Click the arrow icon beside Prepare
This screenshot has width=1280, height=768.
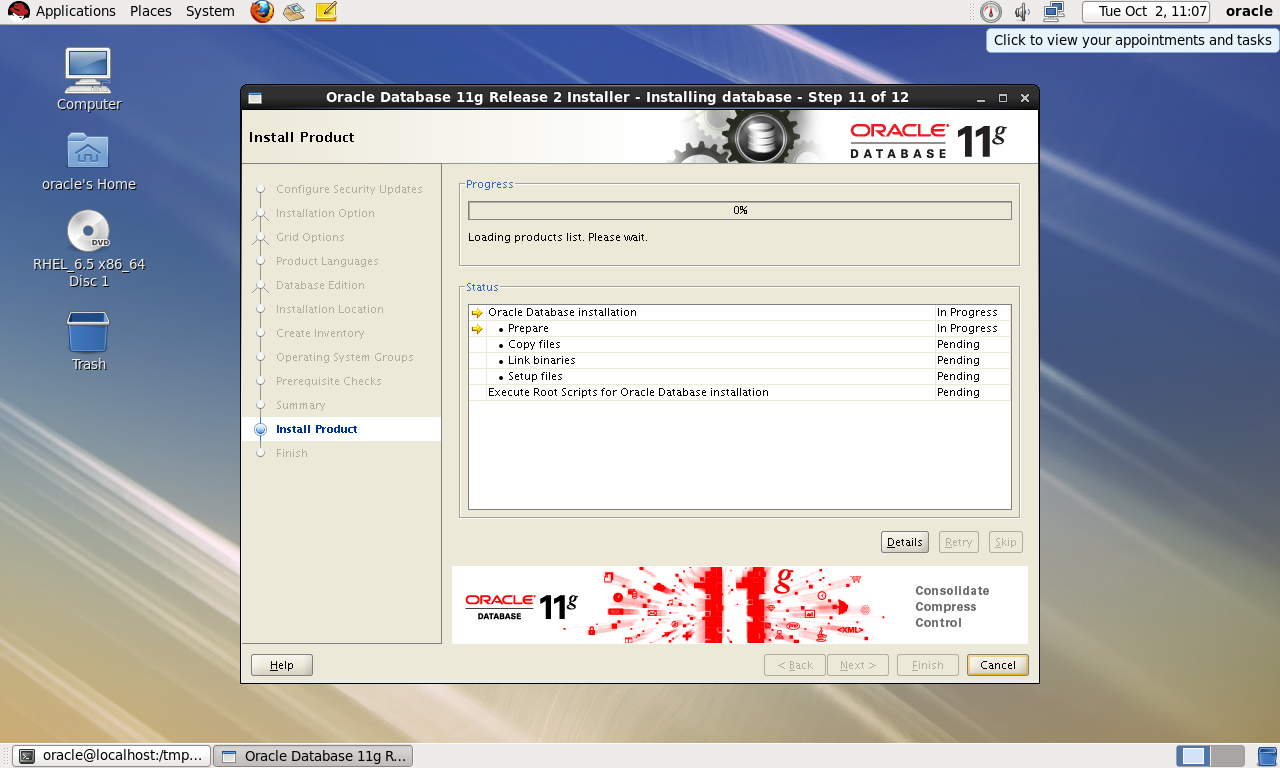(x=477, y=329)
